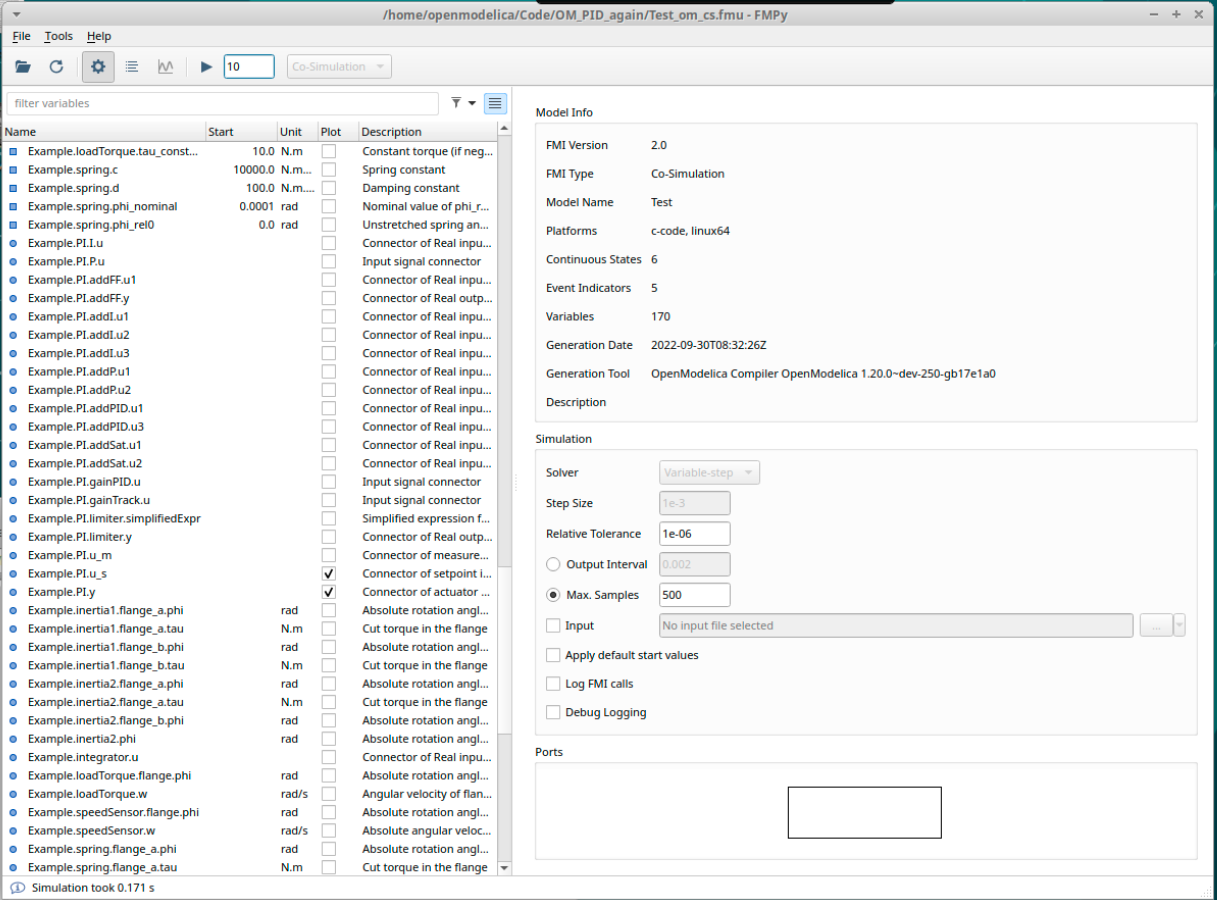The image size is (1217, 900).
Task: Check the Apply default start values option
Action: click(x=553, y=655)
